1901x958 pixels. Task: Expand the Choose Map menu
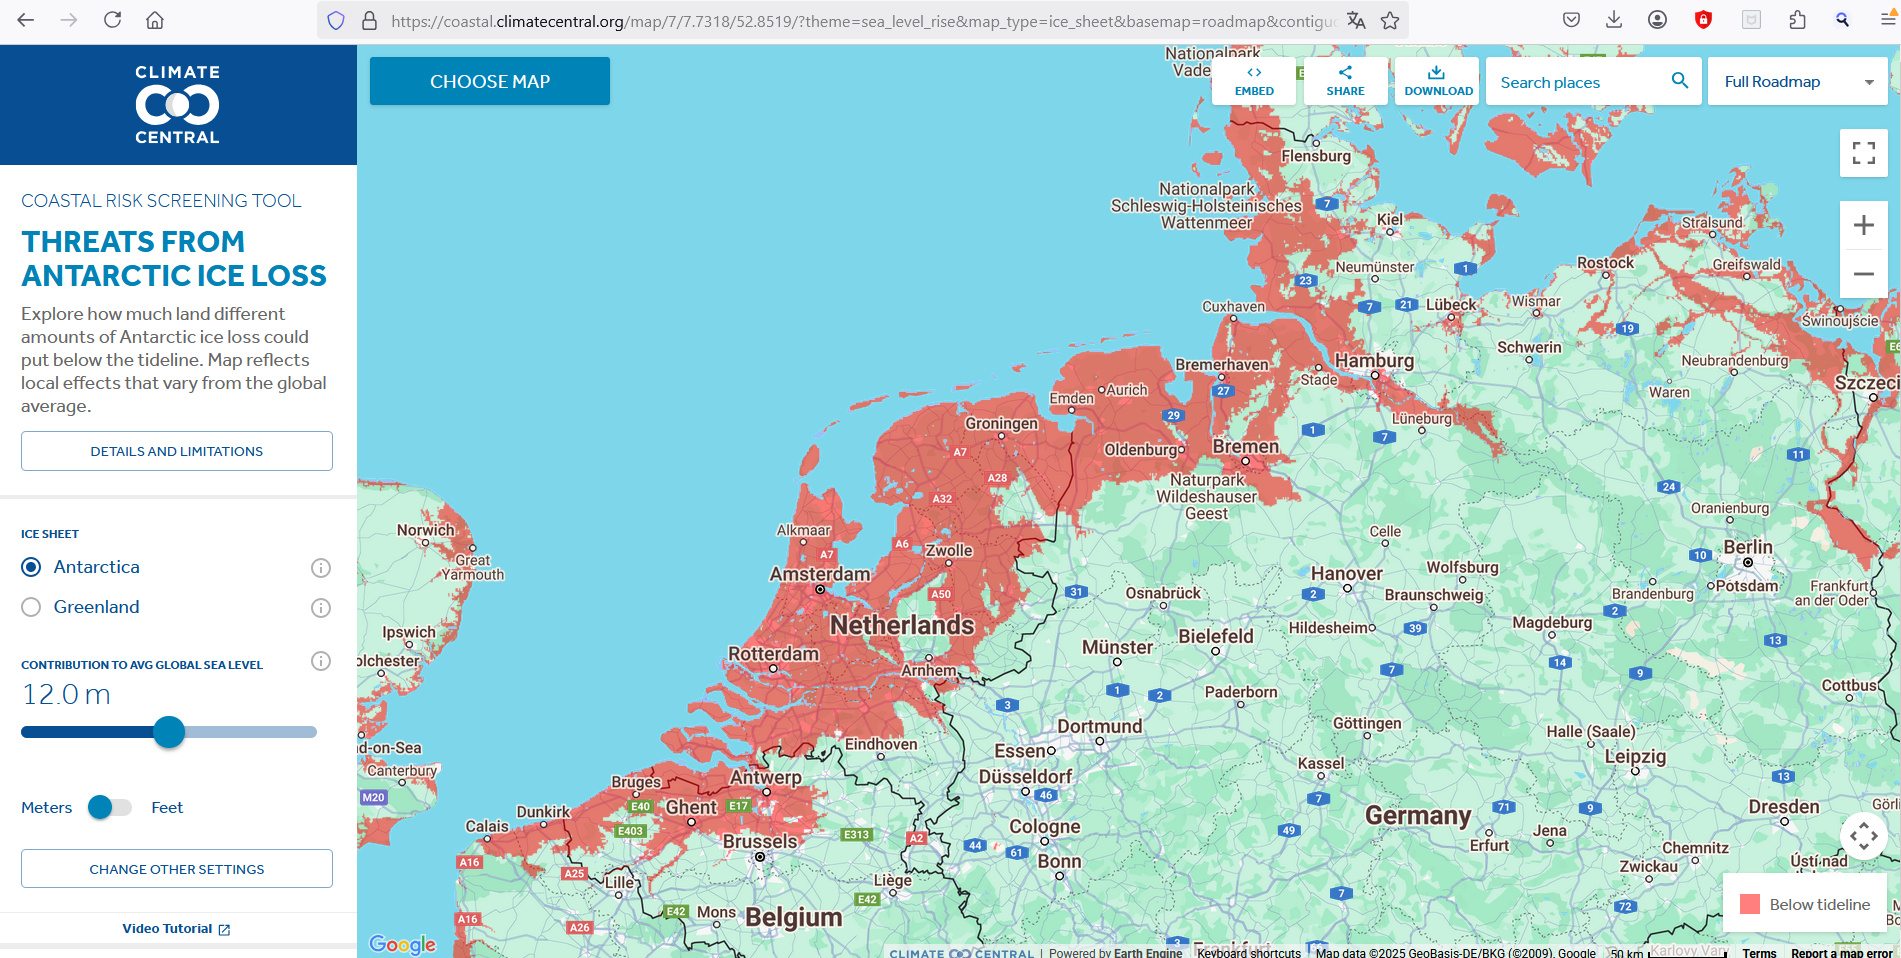pyautogui.click(x=490, y=81)
